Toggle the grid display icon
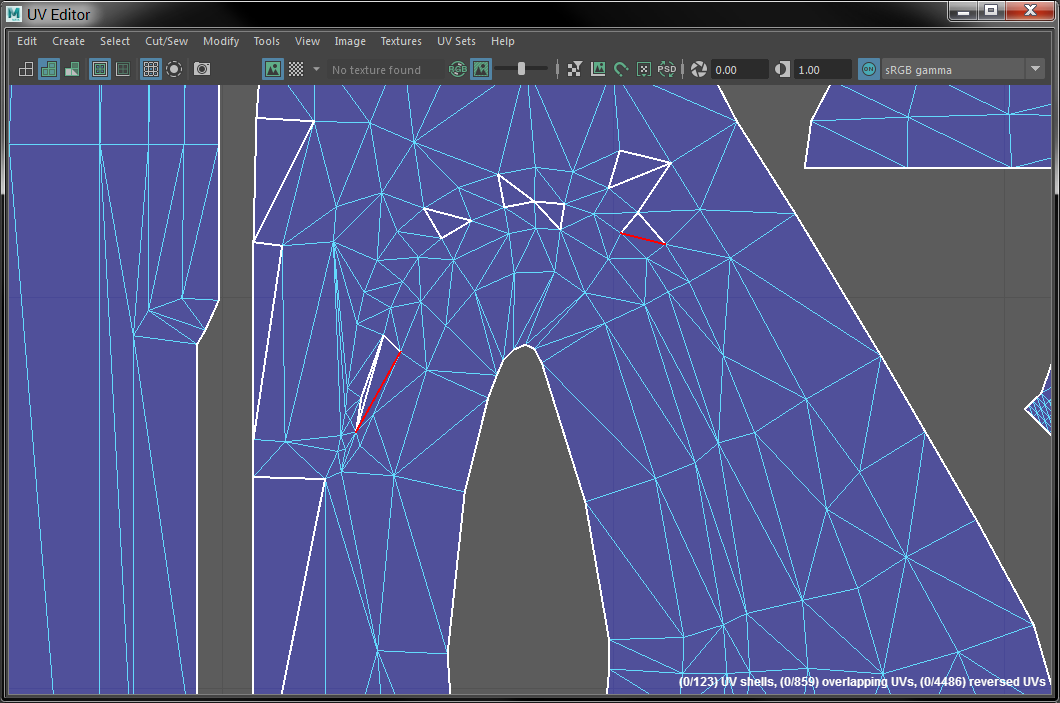The image size is (1060, 703). coord(150,69)
